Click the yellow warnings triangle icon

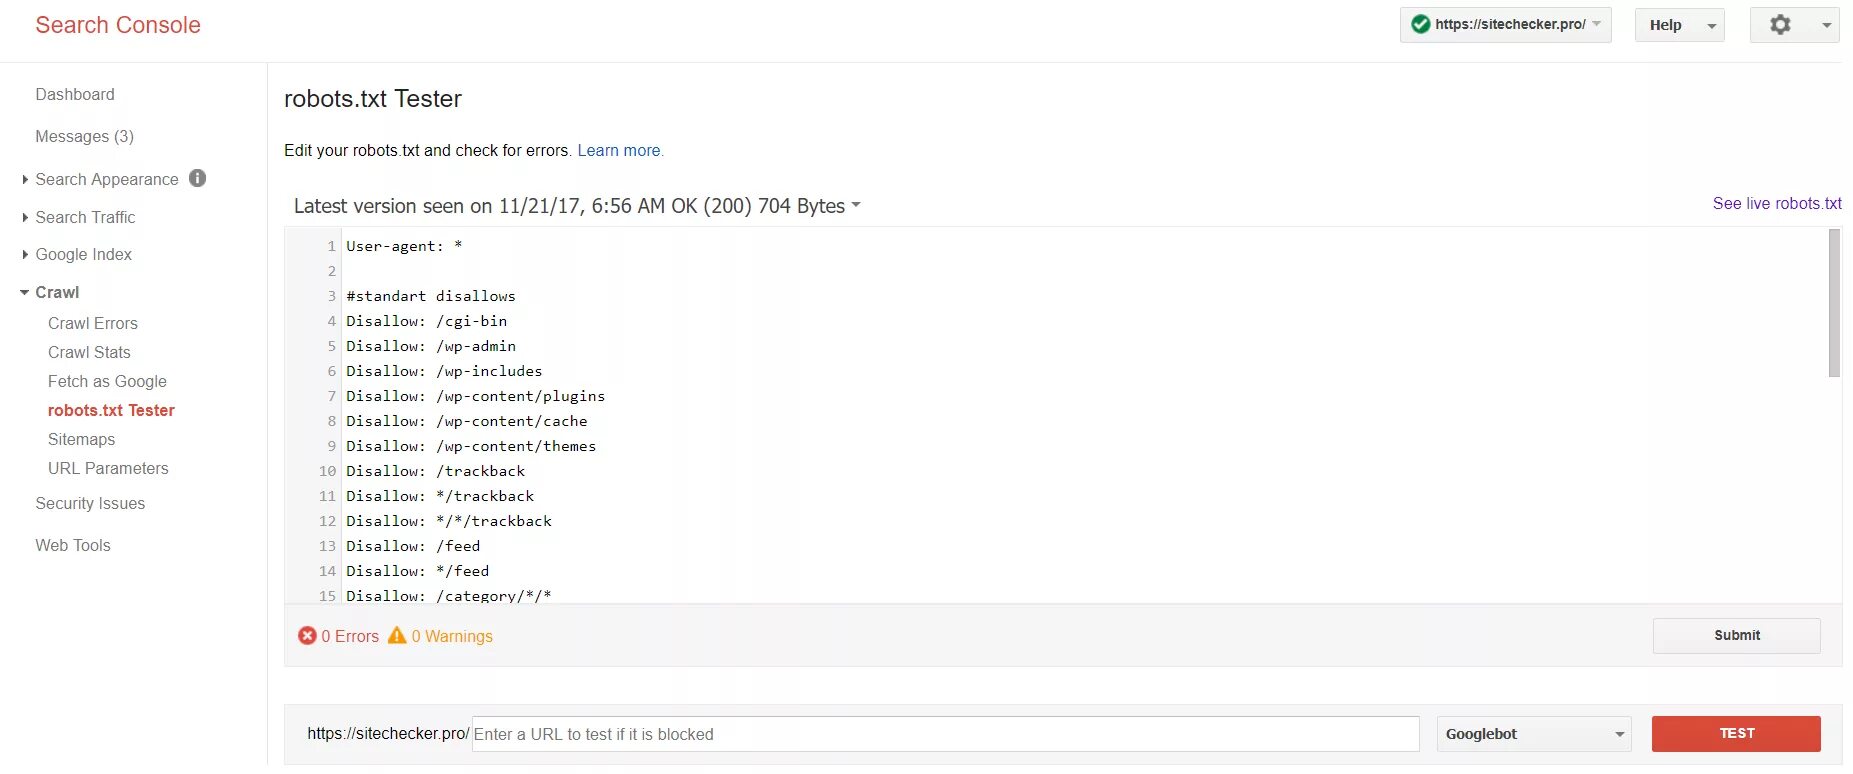[397, 635]
